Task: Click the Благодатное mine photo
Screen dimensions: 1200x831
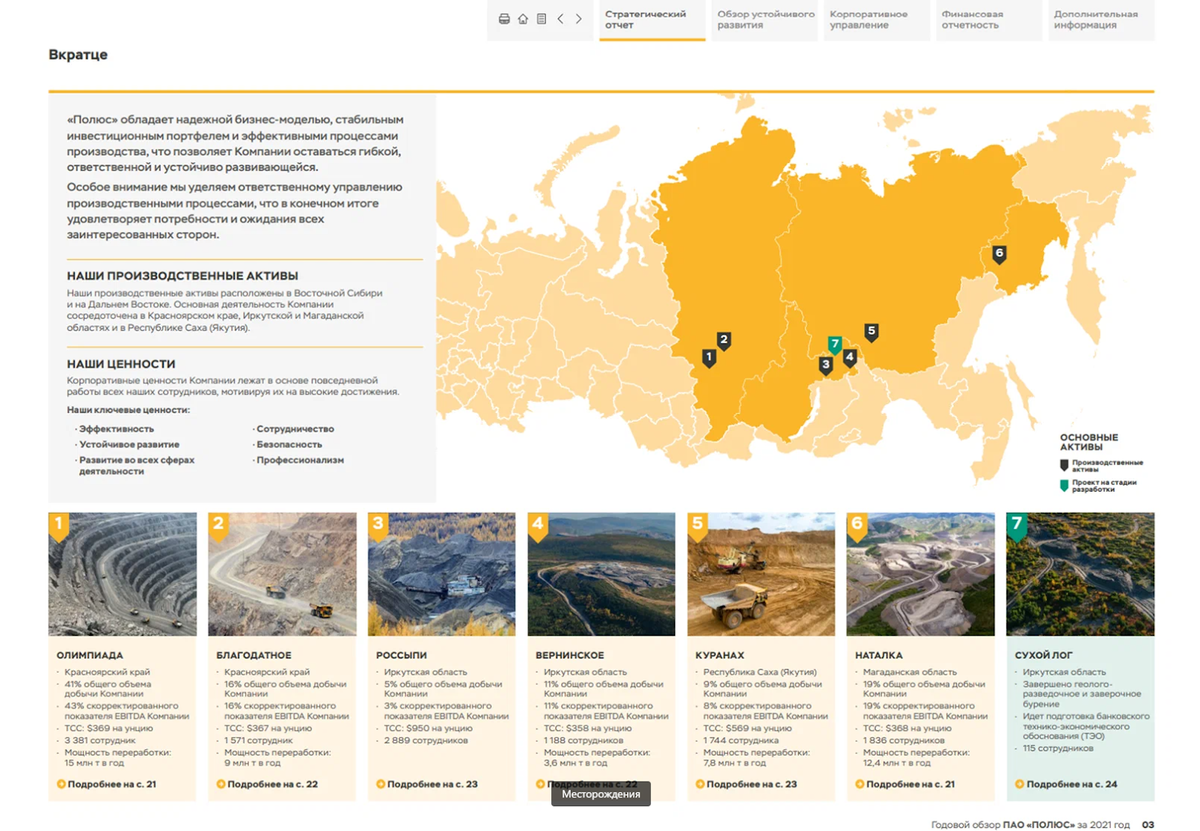Action: click(x=282, y=574)
